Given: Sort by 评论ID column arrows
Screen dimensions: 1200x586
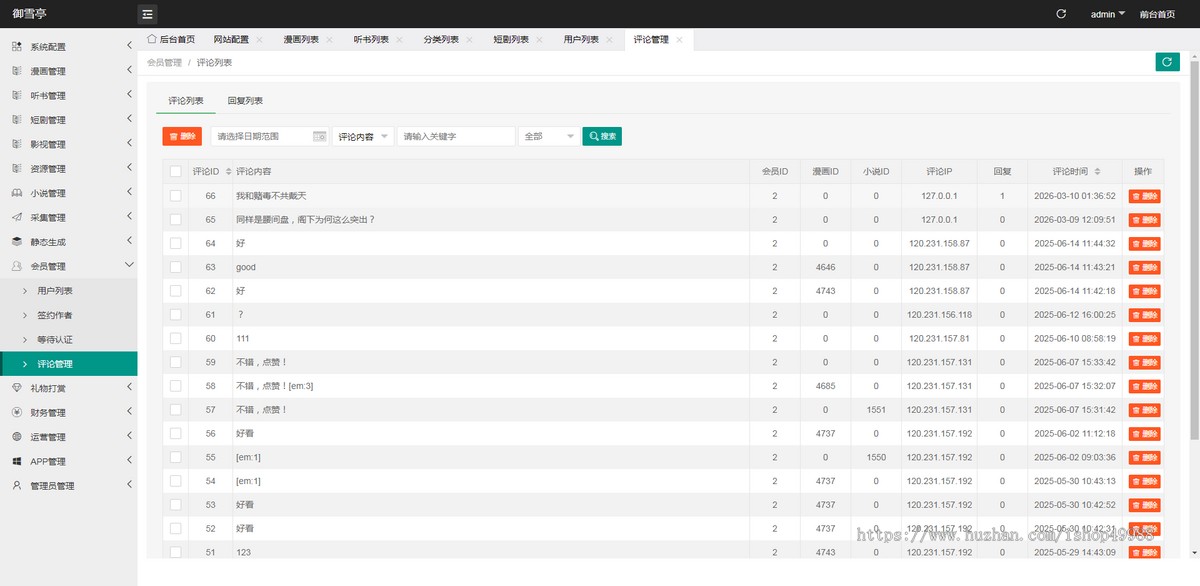Looking at the screenshot, I should coord(228,172).
